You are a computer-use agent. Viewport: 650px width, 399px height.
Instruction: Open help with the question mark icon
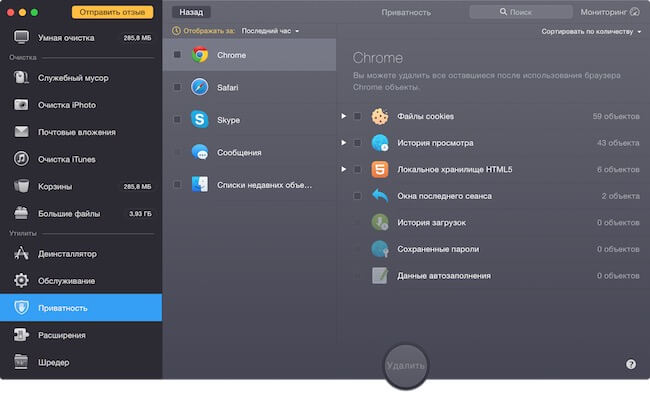tap(631, 364)
